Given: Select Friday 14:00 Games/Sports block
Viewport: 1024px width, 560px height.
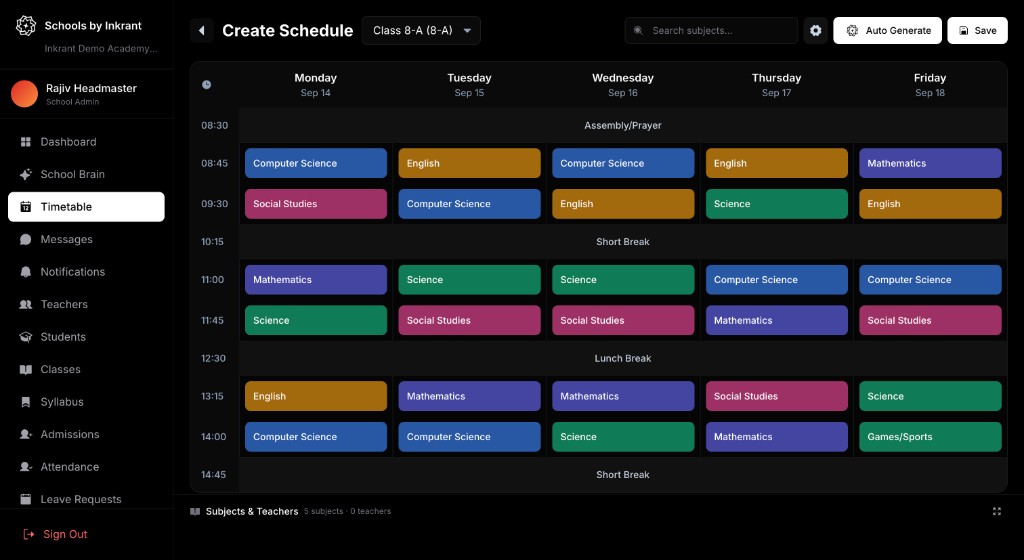Looking at the screenshot, I should tap(930, 437).
